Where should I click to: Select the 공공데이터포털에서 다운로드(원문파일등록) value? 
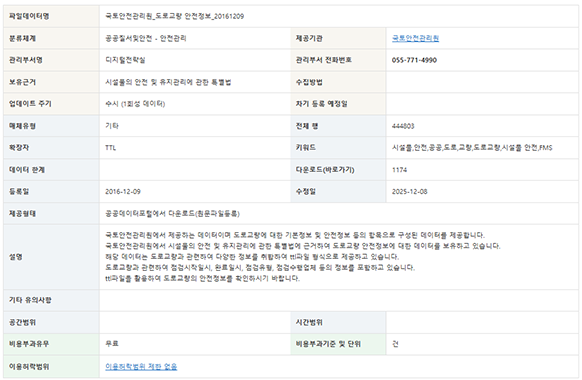coord(172,213)
